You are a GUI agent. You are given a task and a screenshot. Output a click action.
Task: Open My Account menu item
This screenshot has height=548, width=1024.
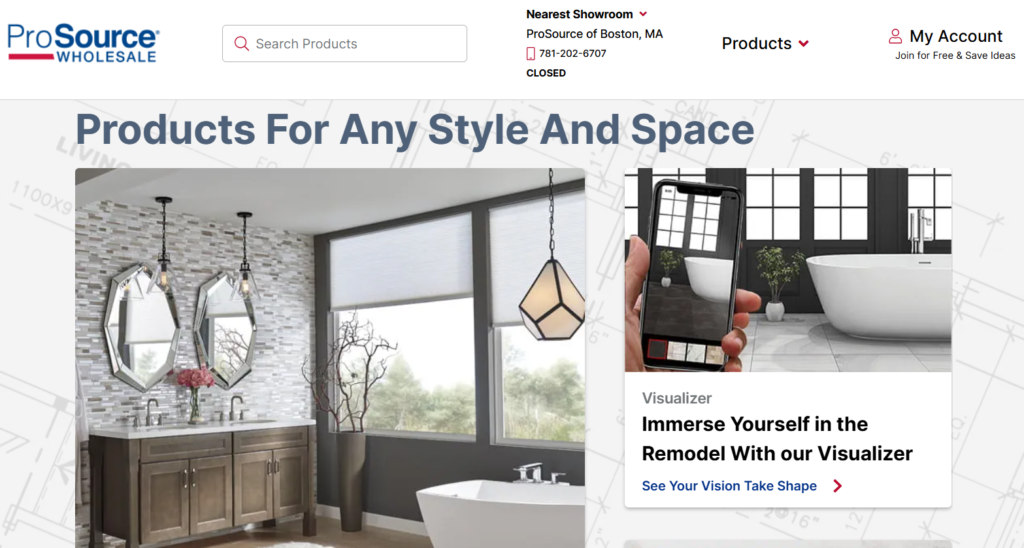tap(955, 36)
